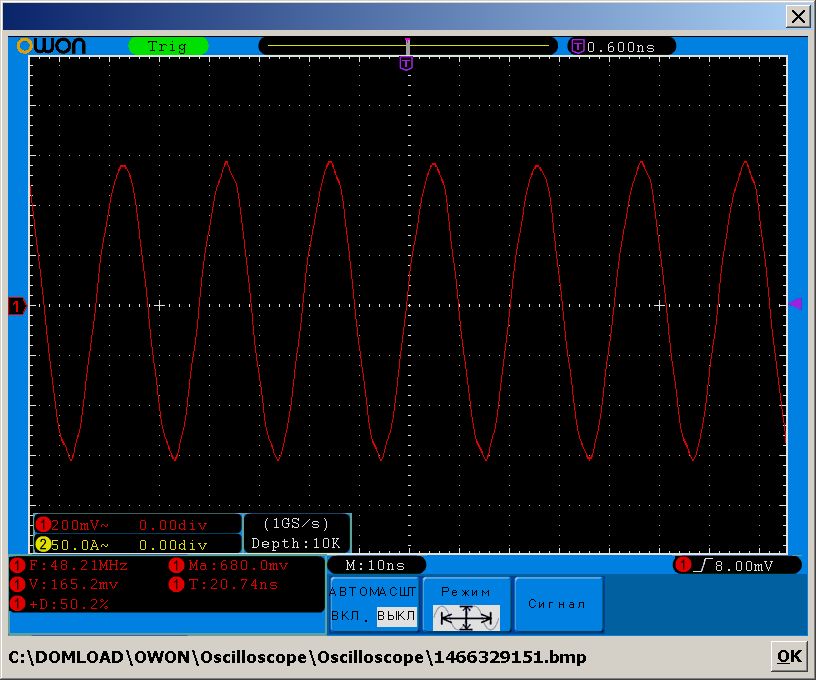Image resolution: width=816 pixels, height=680 pixels.
Task: Click the red channel 1 ground marker
Action: pos(17,306)
